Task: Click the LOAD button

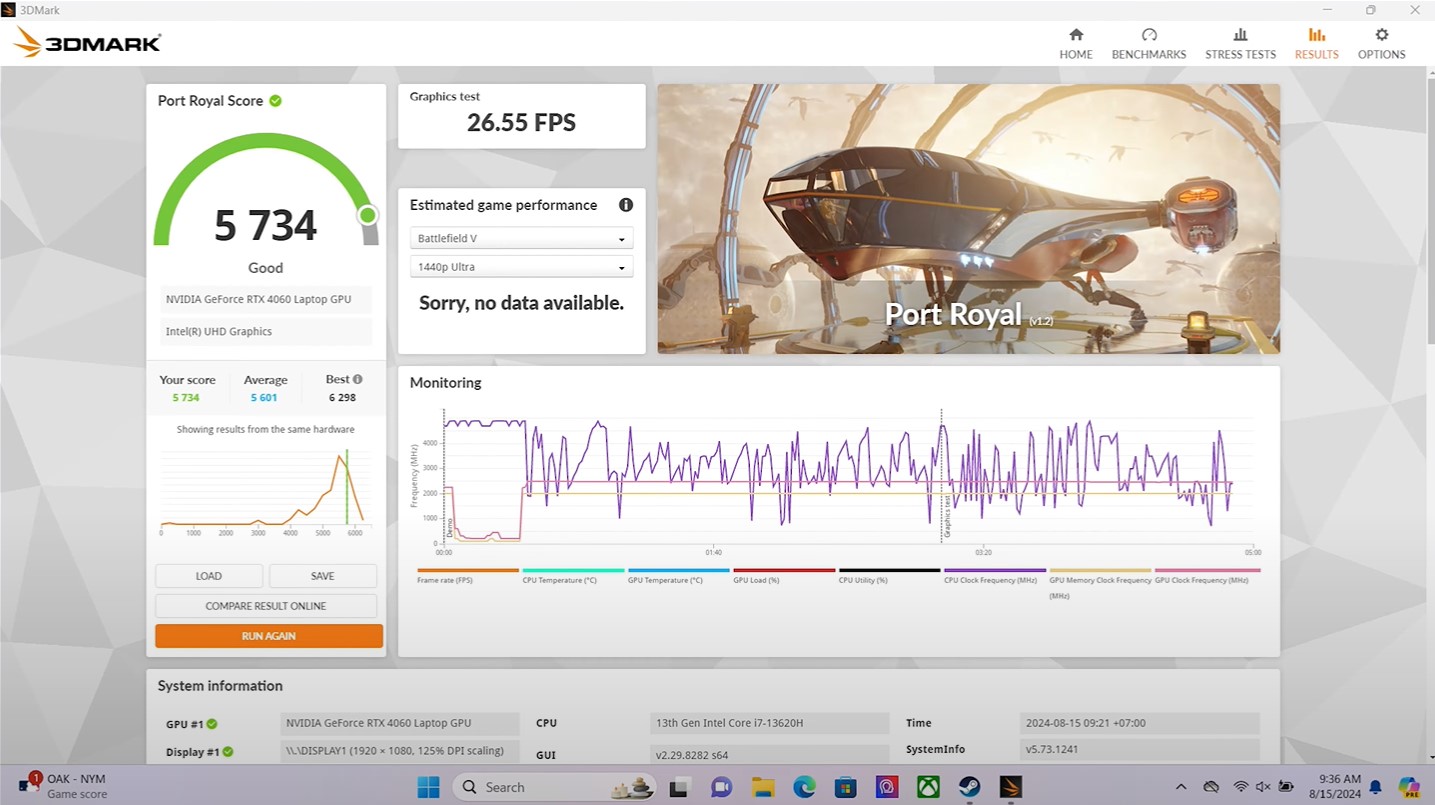Action: (x=209, y=576)
